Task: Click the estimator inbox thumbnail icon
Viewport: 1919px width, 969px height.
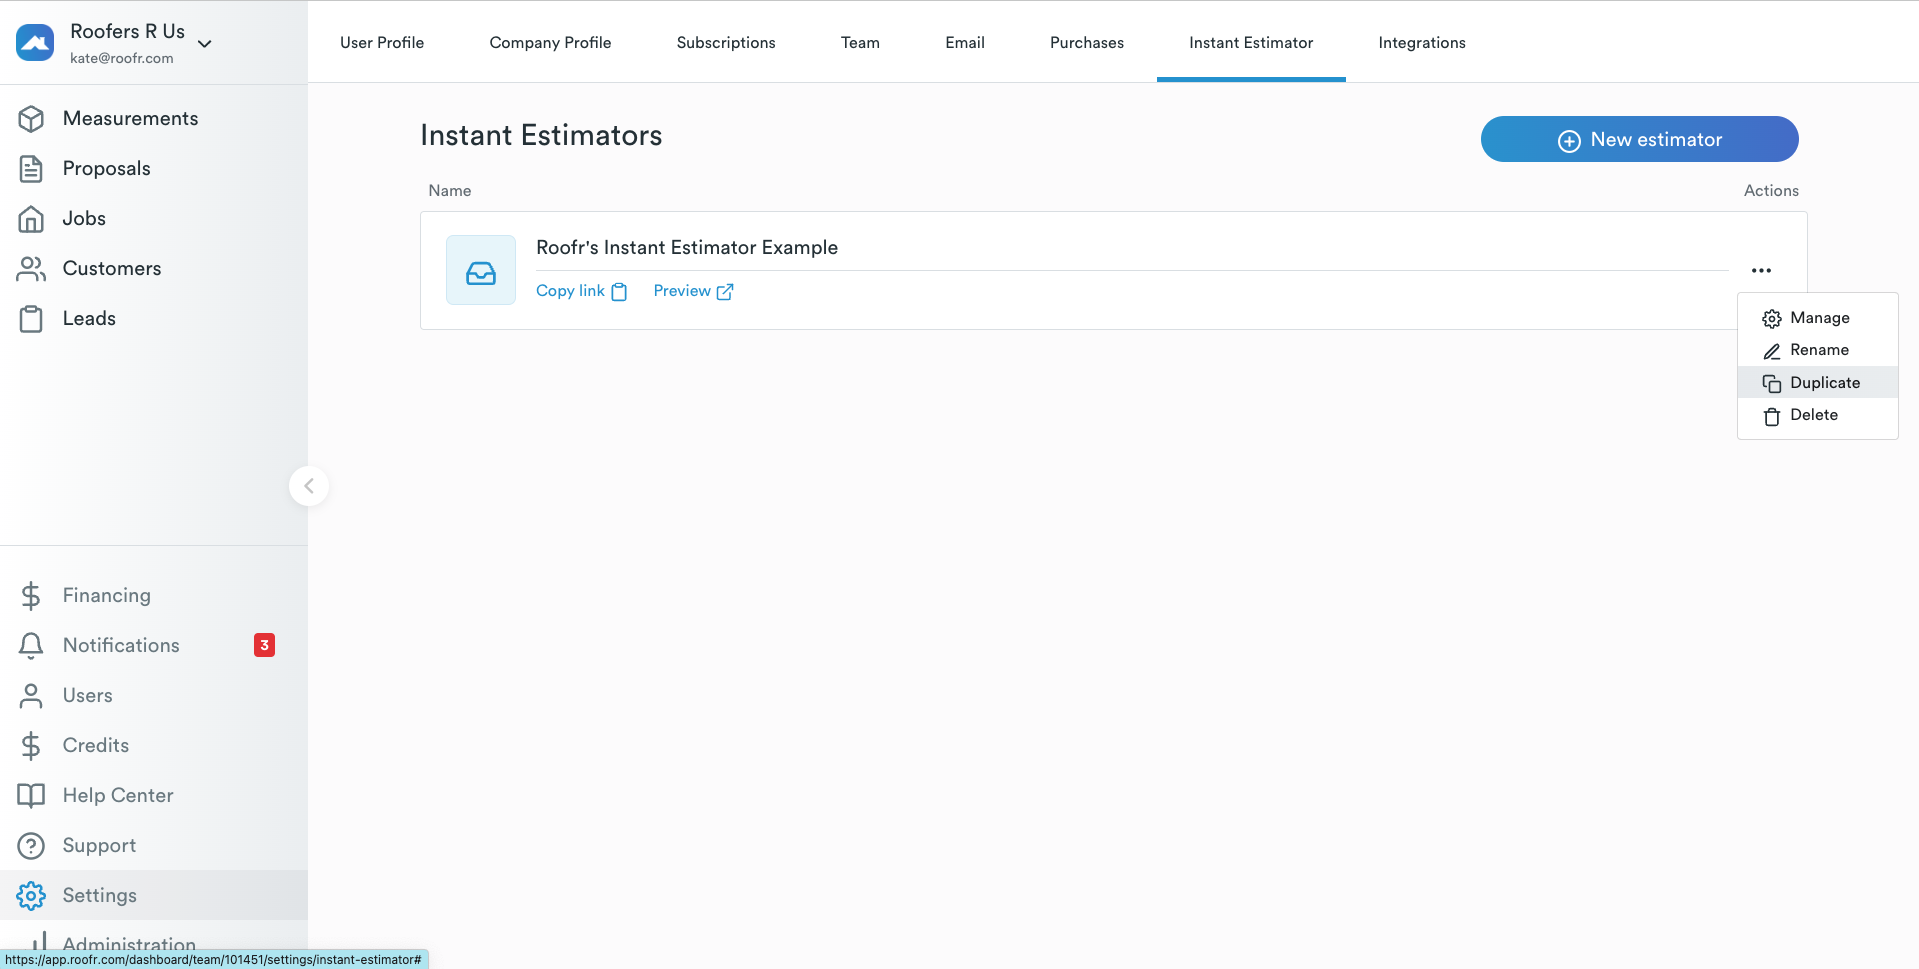Action: pyautogui.click(x=481, y=270)
